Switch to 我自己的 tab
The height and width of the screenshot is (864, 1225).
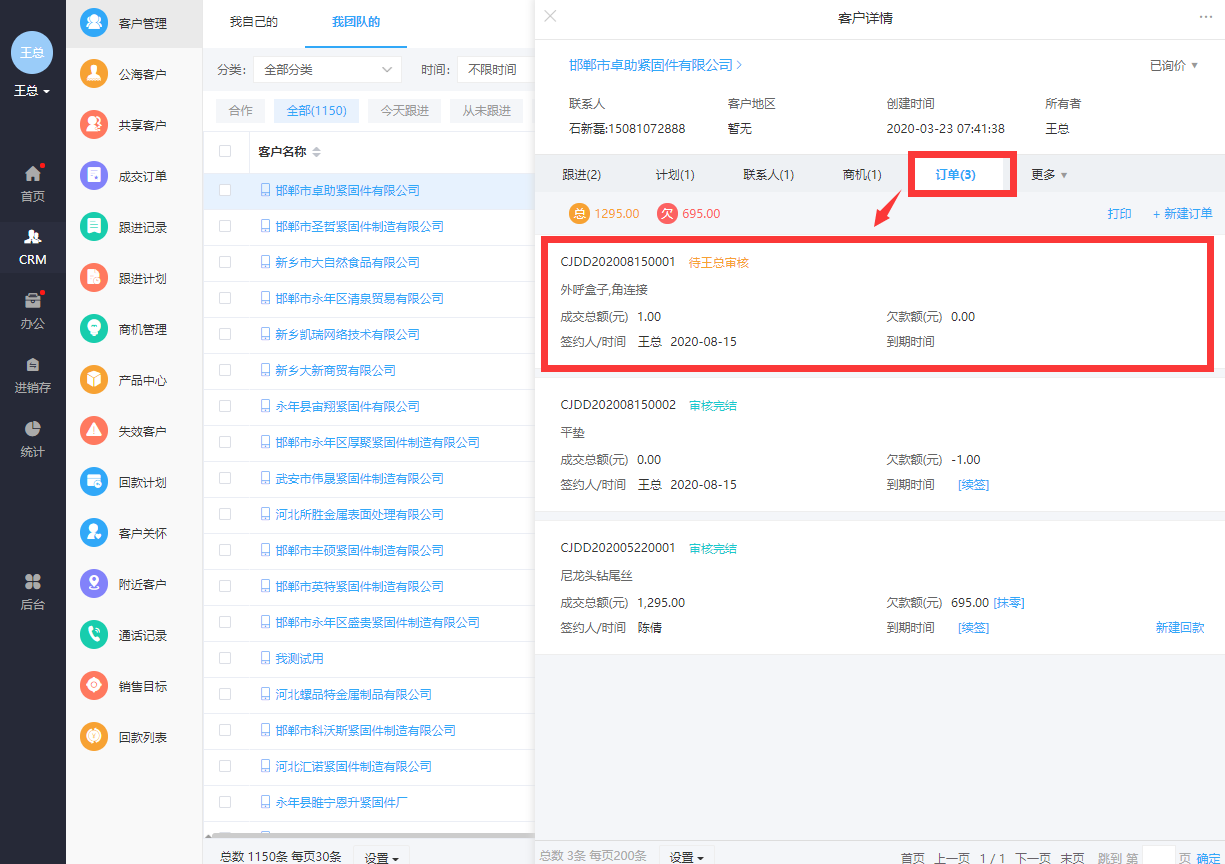tap(254, 22)
